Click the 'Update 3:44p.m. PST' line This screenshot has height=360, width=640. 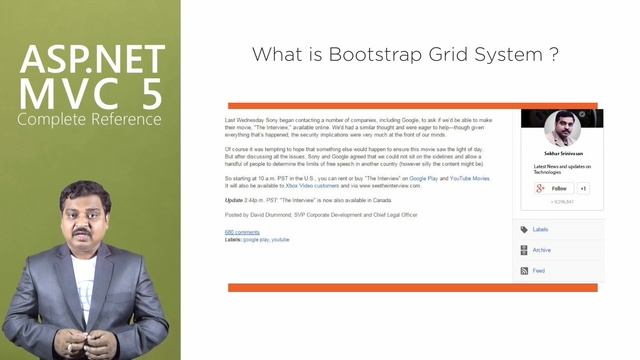tap(308, 200)
